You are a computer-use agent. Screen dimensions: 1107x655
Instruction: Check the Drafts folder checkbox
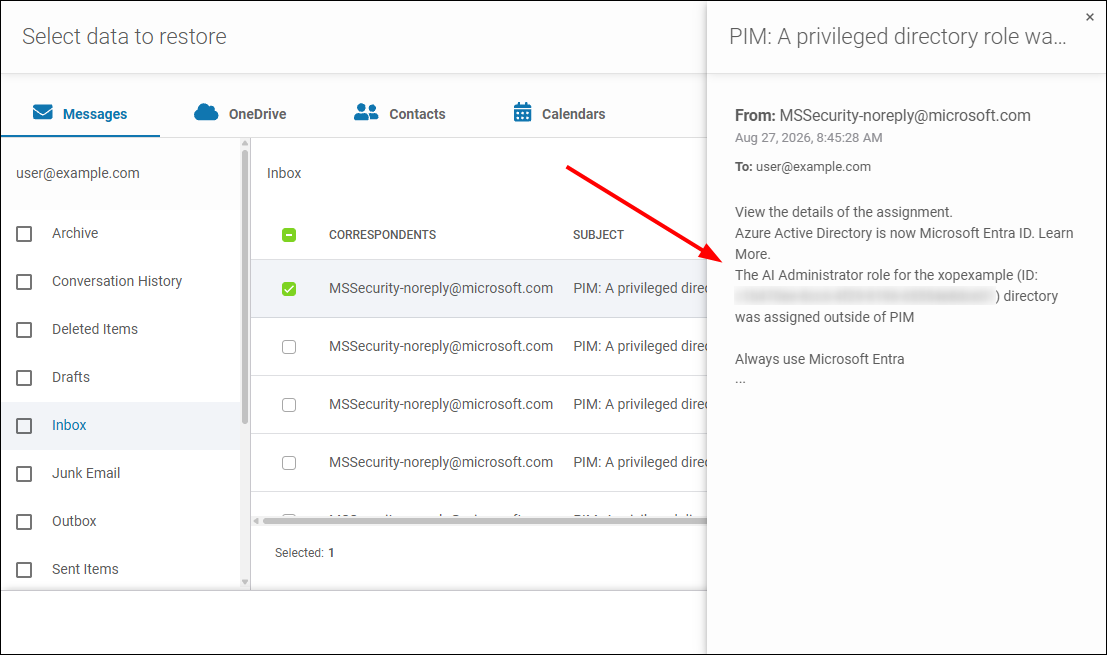coord(24,378)
